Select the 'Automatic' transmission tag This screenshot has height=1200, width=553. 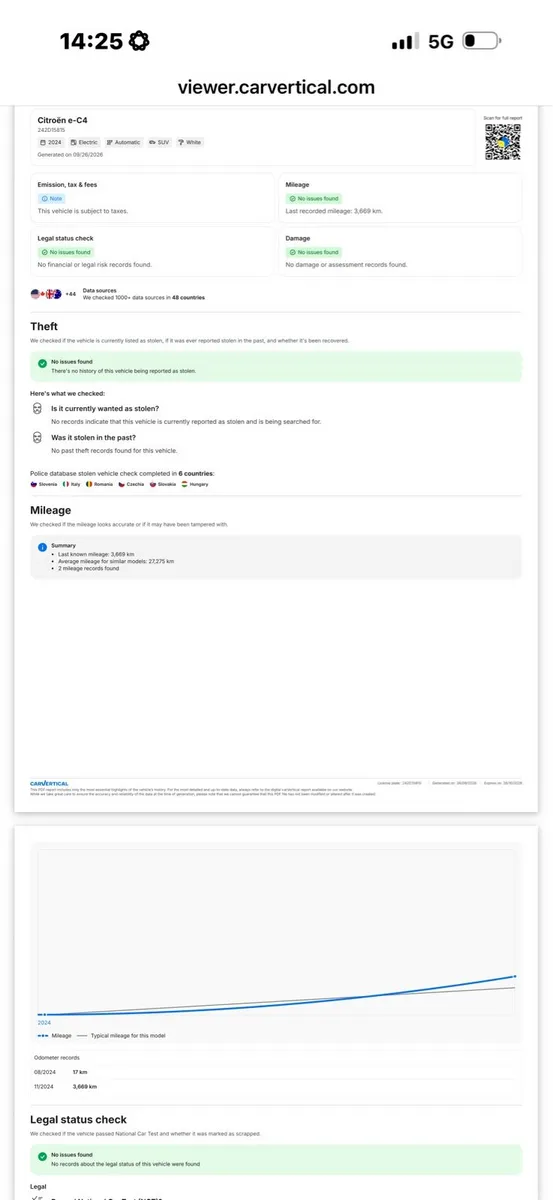click(x=124, y=142)
